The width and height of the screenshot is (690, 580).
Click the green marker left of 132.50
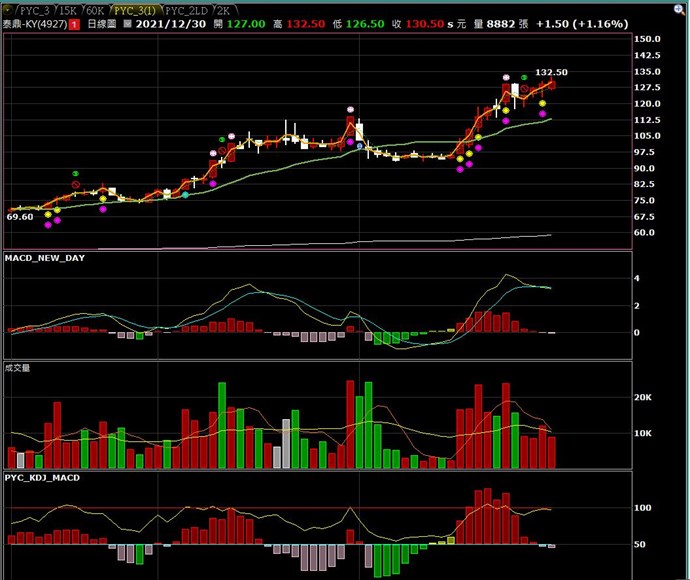(x=524, y=76)
